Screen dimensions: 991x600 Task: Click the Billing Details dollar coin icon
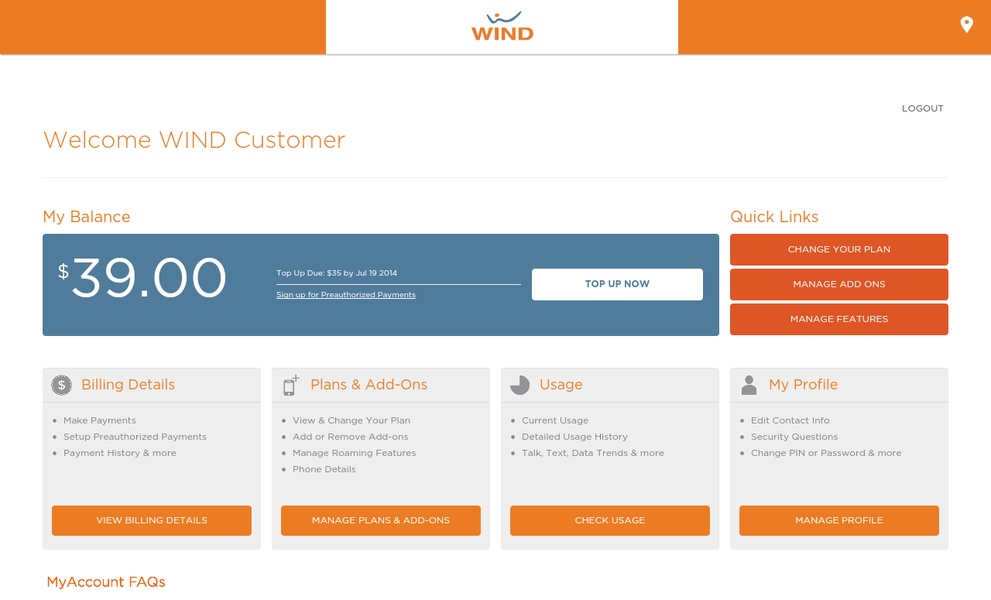[x=61, y=384]
